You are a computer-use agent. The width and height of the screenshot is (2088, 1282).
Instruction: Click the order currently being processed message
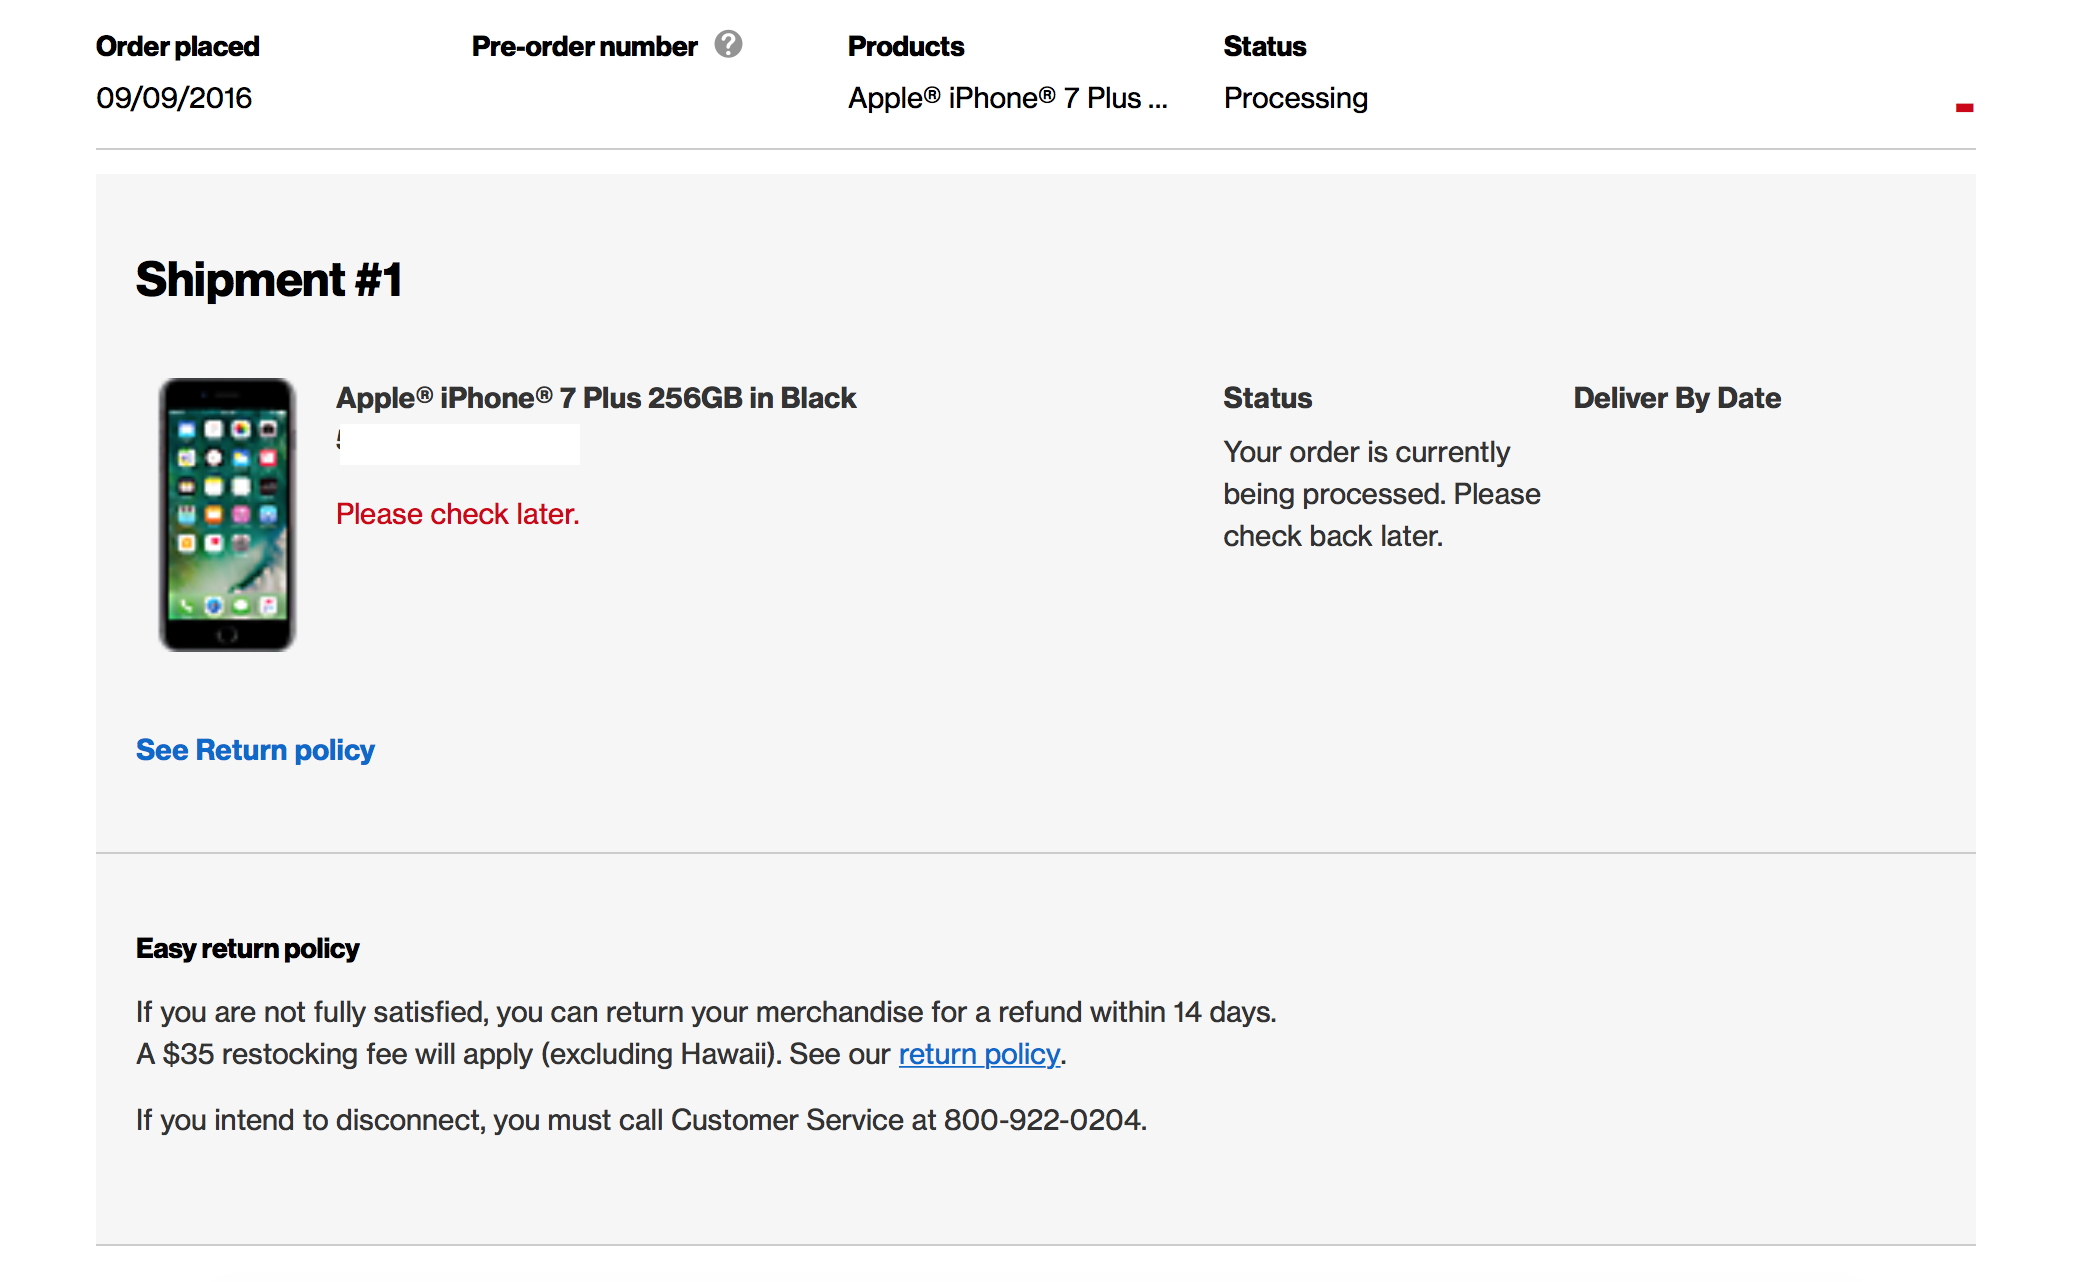(1382, 494)
